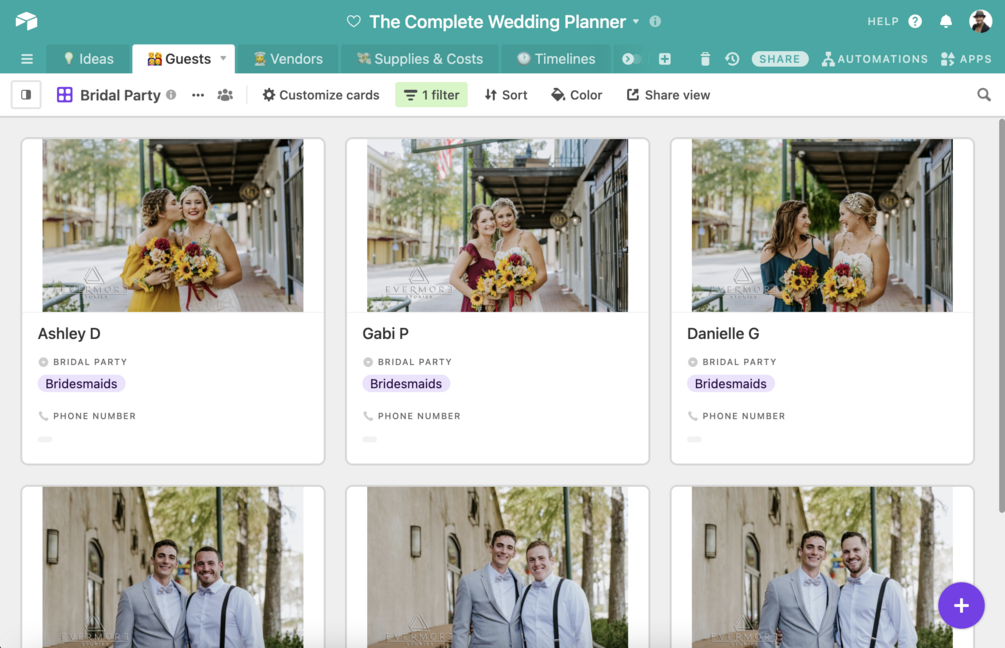Screen dimensions: 1005x648
Task: Open the HELP link
Action: coord(883,21)
